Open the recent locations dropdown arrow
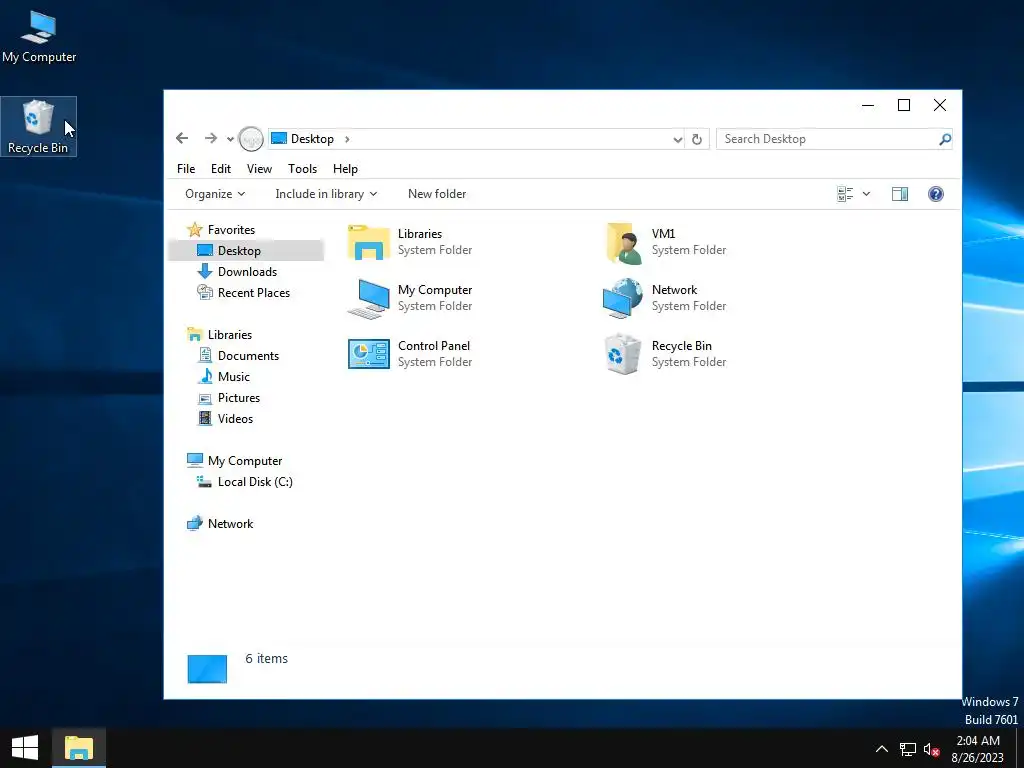This screenshot has width=1024, height=768. pyautogui.click(x=230, y=139)
